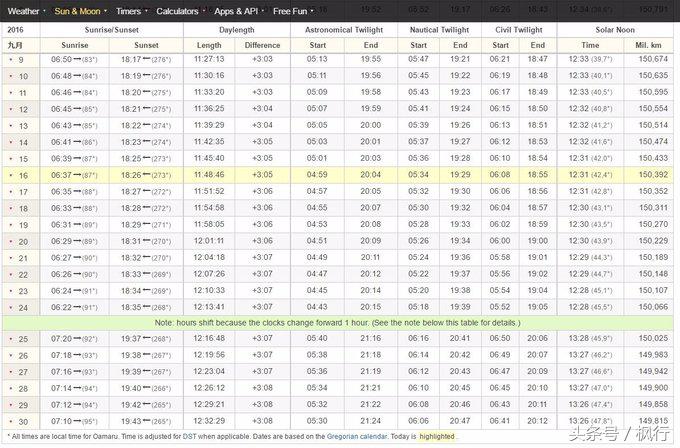This screenshot has width=680, height=448.
Task: Click the Civil Twilight header
Action: pos(519,30)
